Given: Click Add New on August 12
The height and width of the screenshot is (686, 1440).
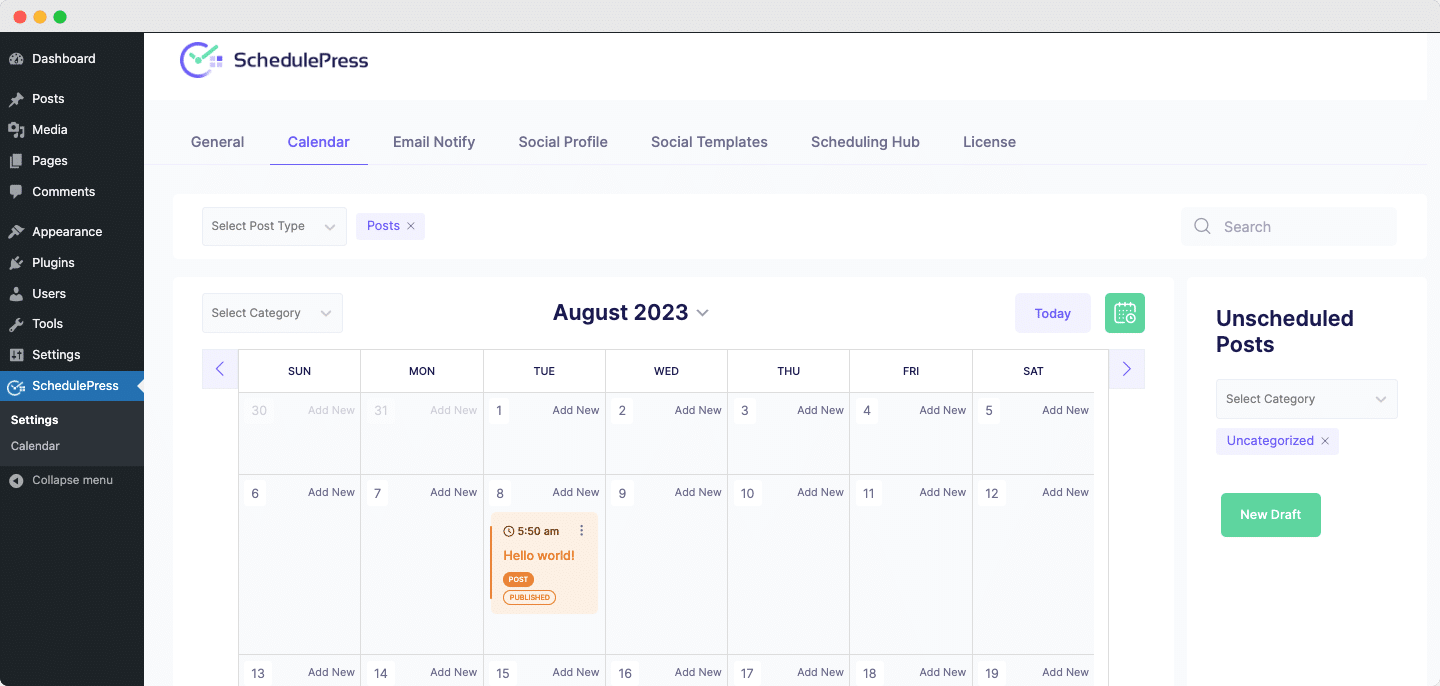Looking at the screenshot, I should point(1065,492).
